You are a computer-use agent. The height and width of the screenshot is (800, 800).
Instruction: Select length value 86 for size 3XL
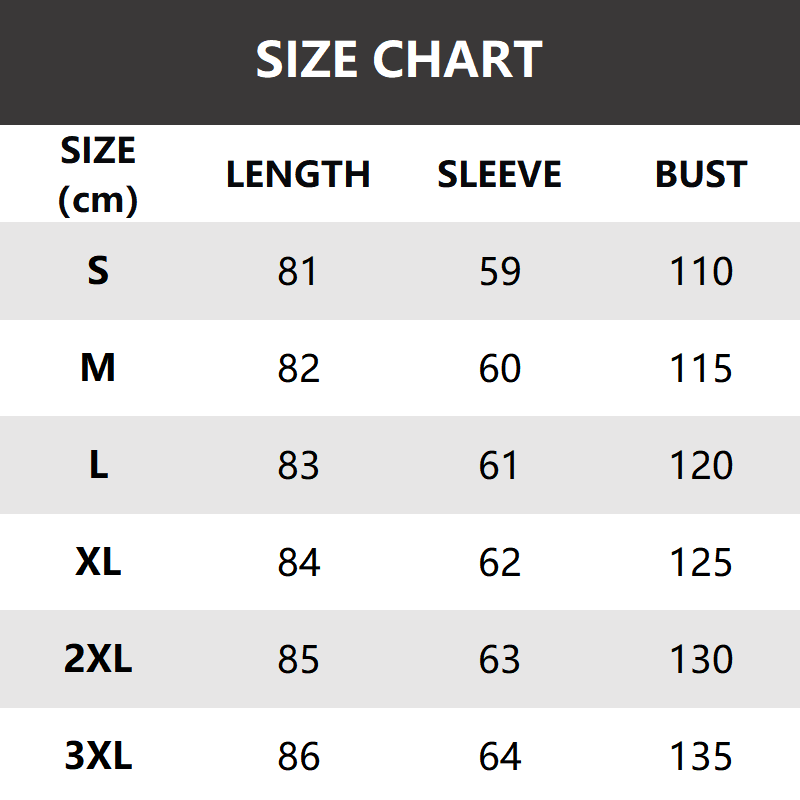(298, 756)
